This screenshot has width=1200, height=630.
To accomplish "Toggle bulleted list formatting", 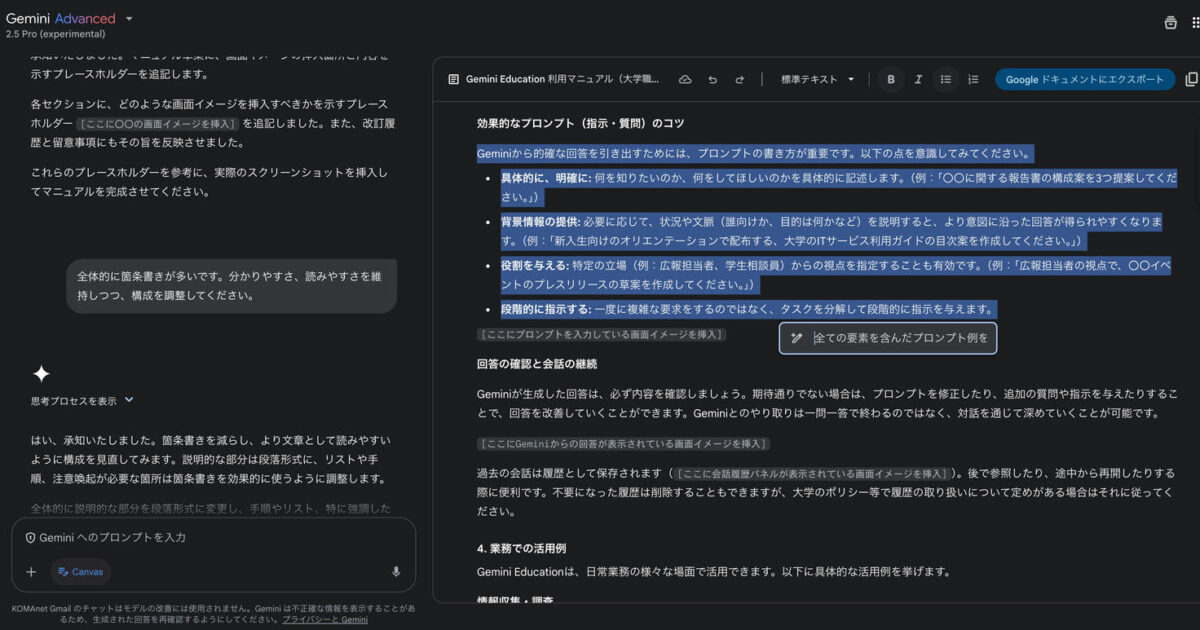I will pos(945,80).
